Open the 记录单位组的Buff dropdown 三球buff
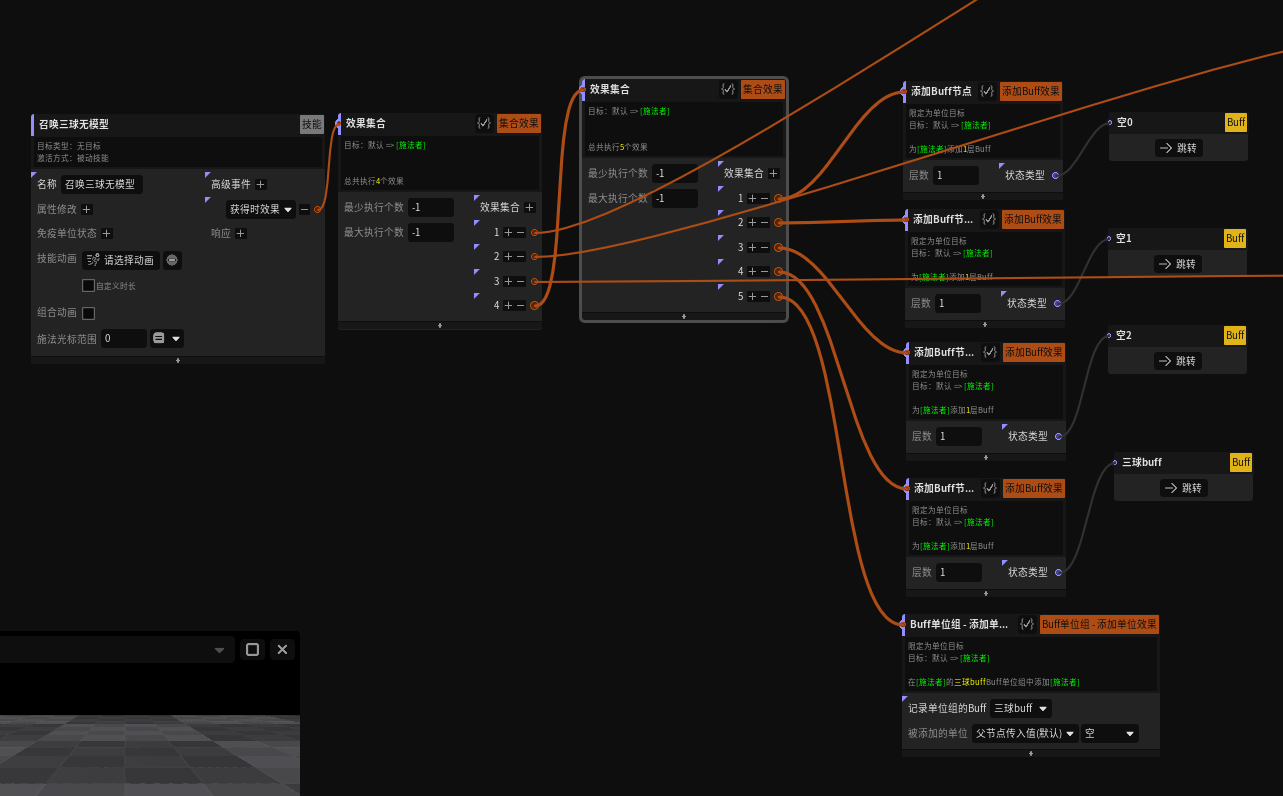The height and width of the screenshot is (796, 1283). [x=1021, y=708]
